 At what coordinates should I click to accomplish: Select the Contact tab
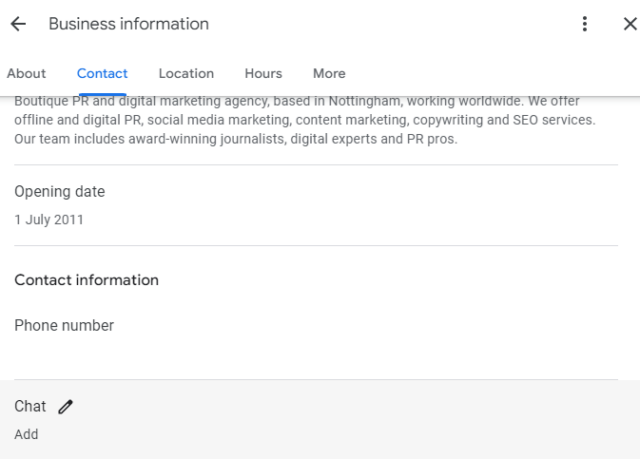[x=102, y=73]
